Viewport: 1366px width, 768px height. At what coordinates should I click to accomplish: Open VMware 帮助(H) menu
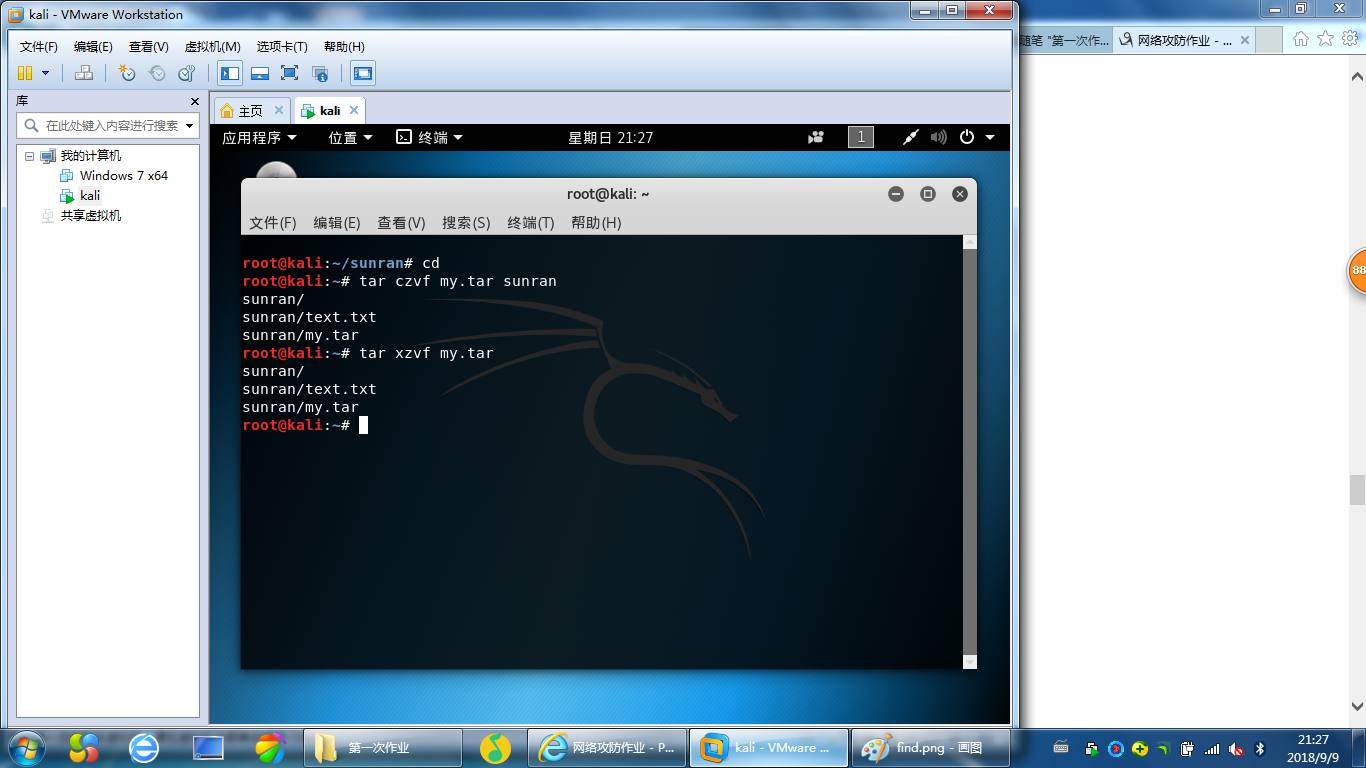point(344,47)
